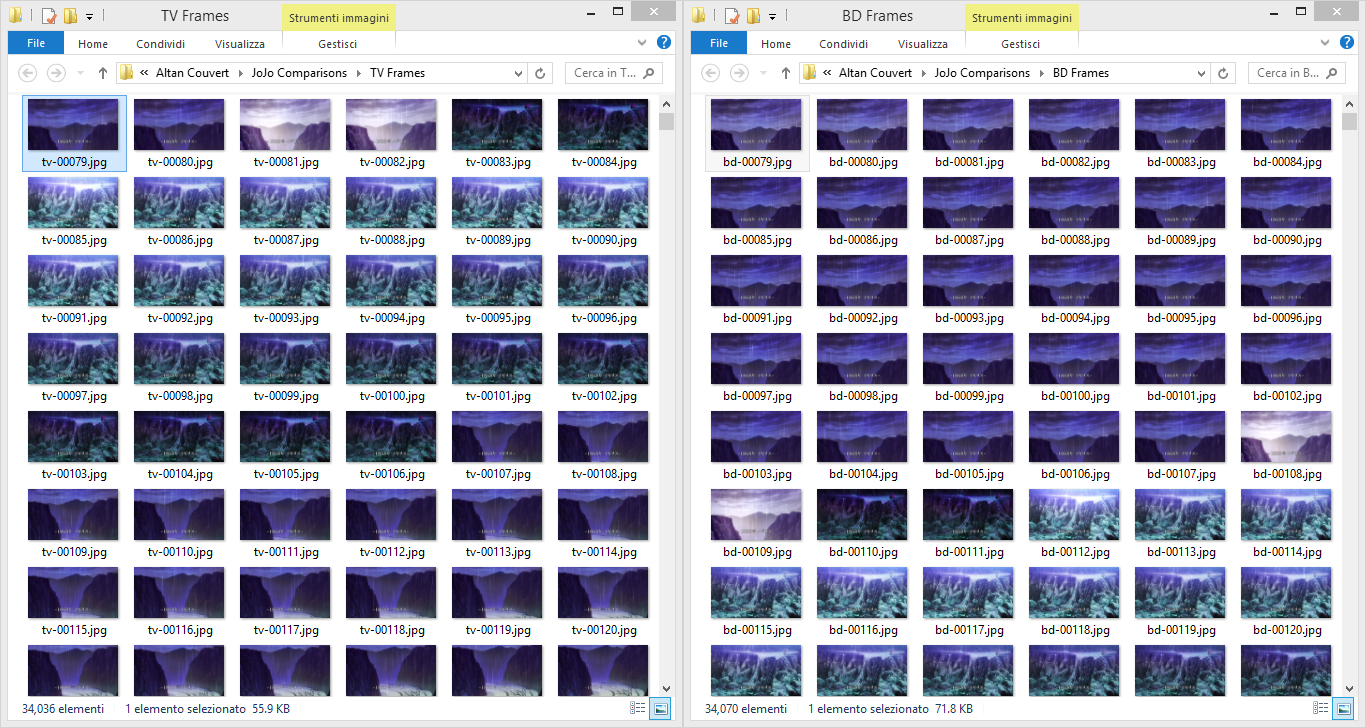This screenshot has width=1366, height=728.
Task: Open recent locations dropdown in BD Frames
Action: click(763, 73)
